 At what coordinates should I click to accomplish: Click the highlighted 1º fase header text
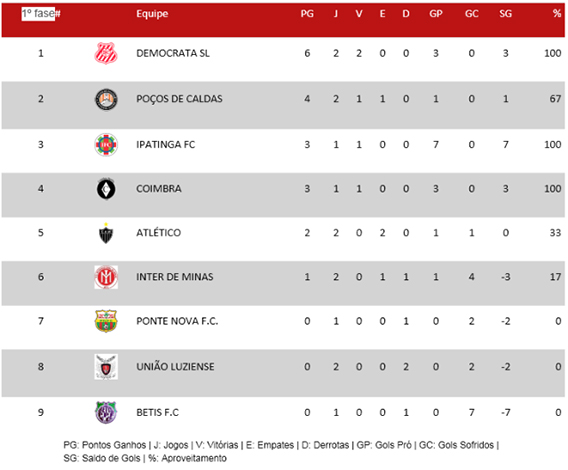click(38, 14)
